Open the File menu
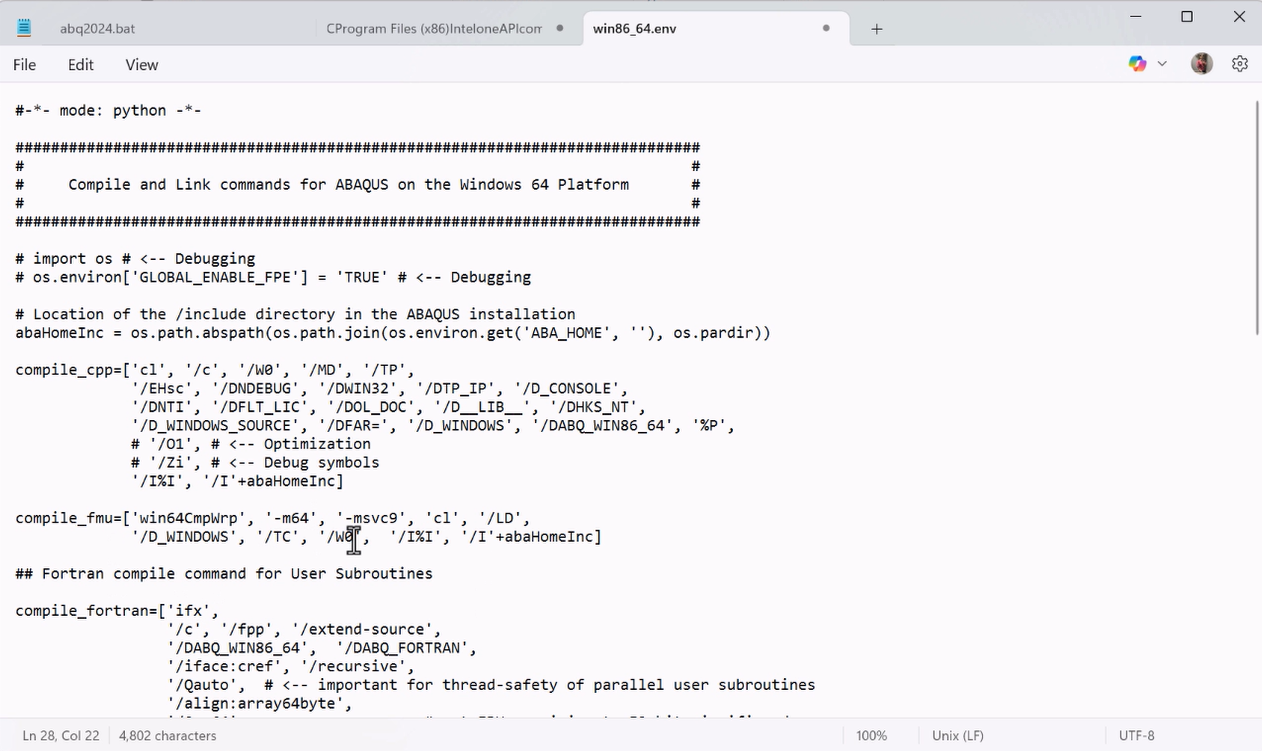 (24, 64)
